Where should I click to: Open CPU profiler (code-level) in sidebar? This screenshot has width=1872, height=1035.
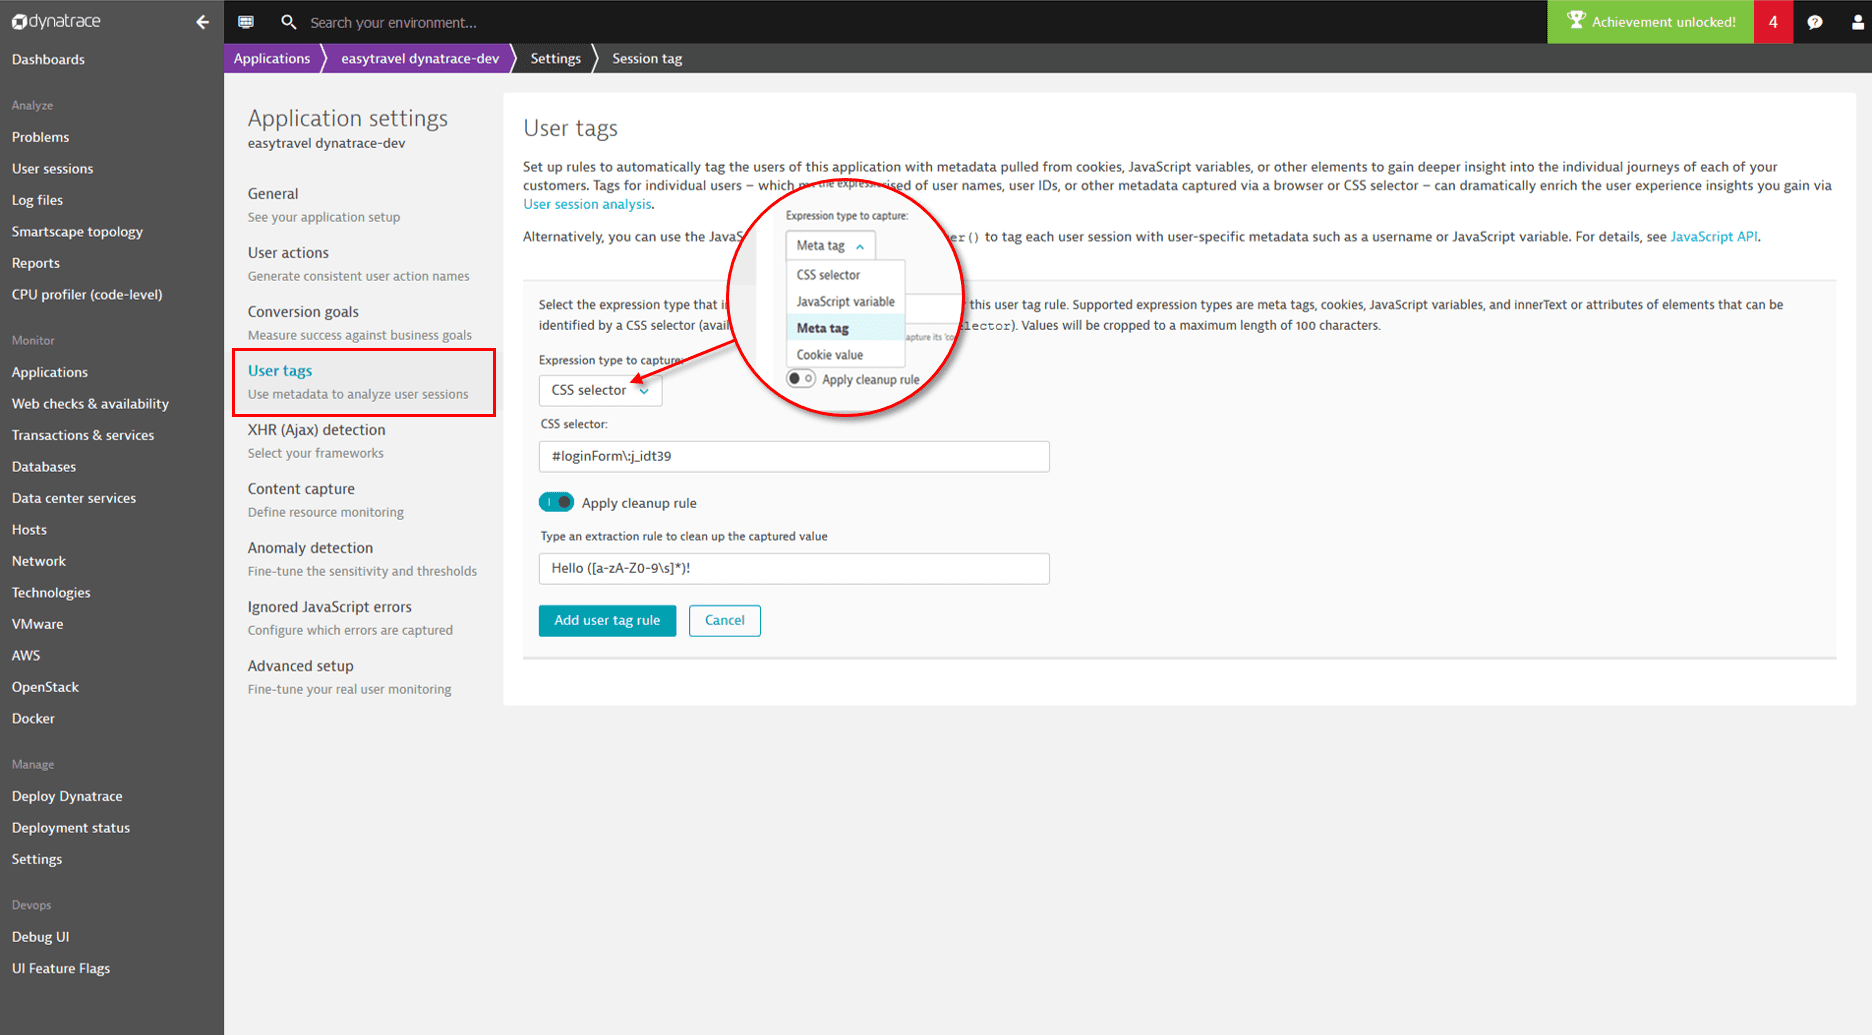87,294
